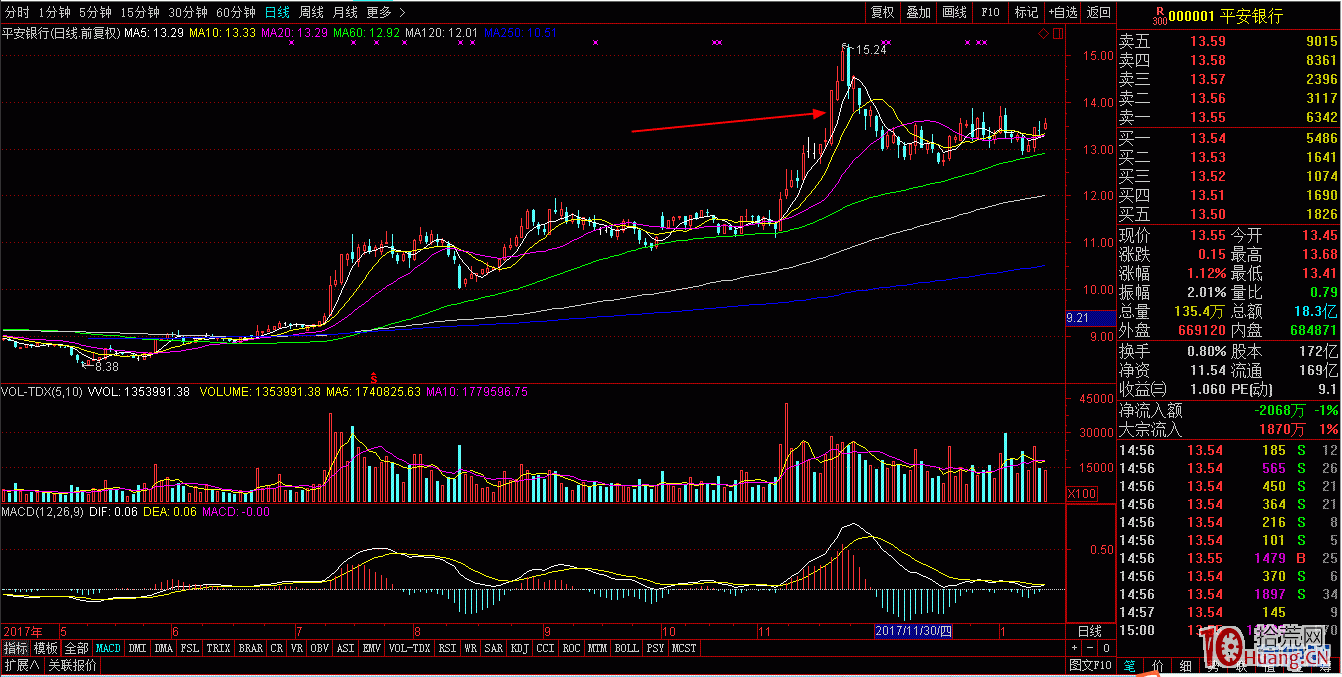Click the F10 button in top toolbar

[990, 12]
